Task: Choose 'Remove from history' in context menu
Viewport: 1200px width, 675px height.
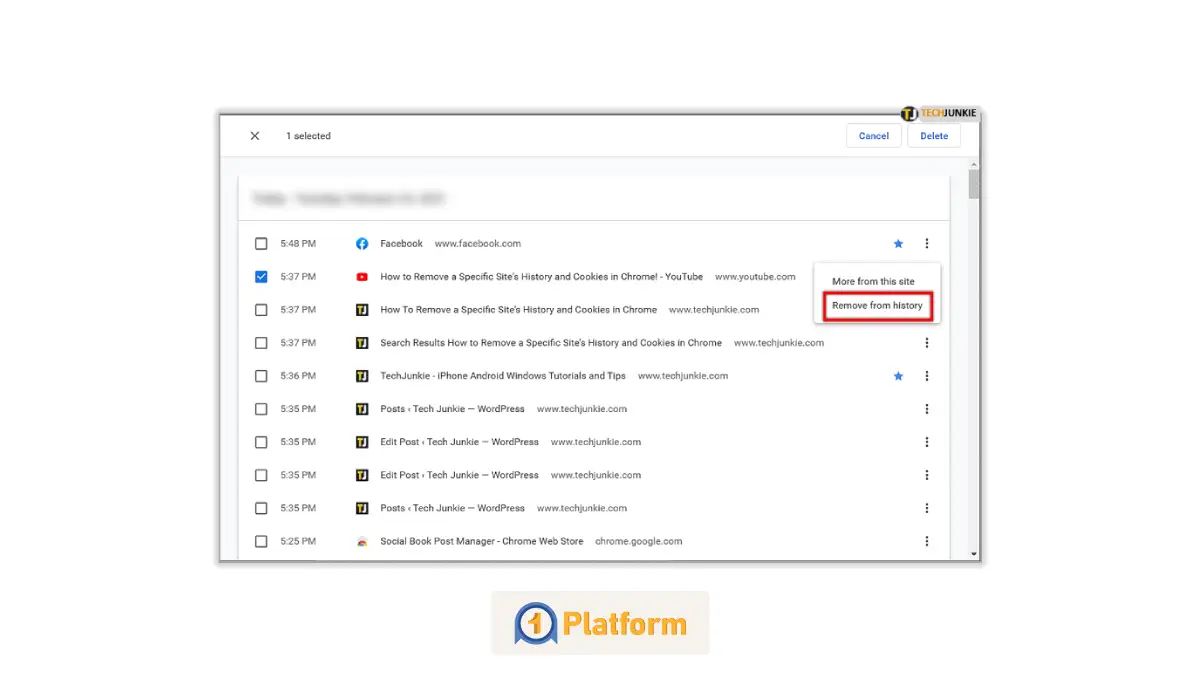Action: pyautogui.click(x=877, y=306)
